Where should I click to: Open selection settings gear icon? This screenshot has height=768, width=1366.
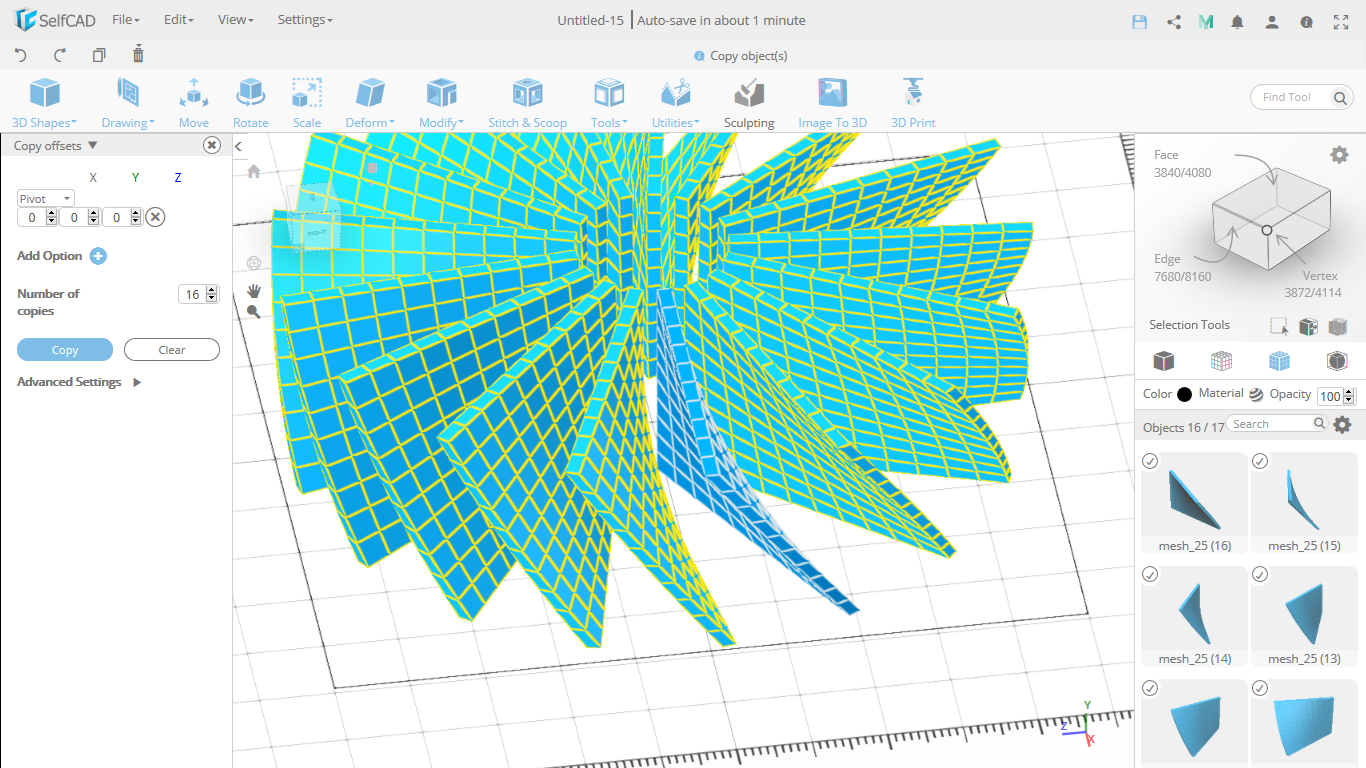[1339, 155]
